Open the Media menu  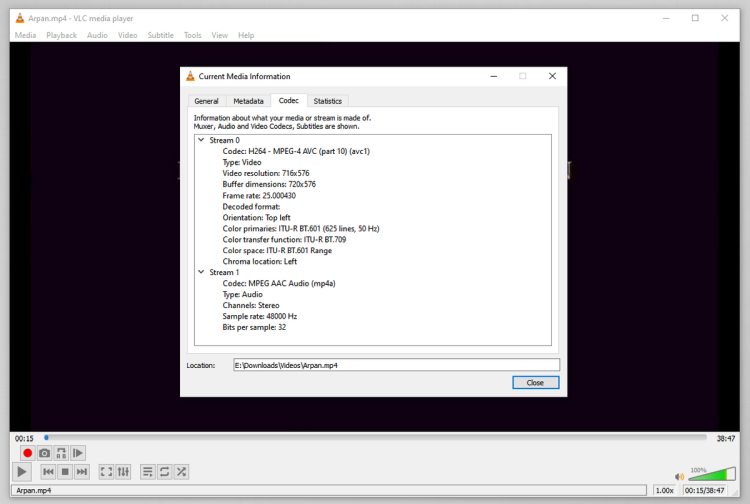click(x=25, y=35)
